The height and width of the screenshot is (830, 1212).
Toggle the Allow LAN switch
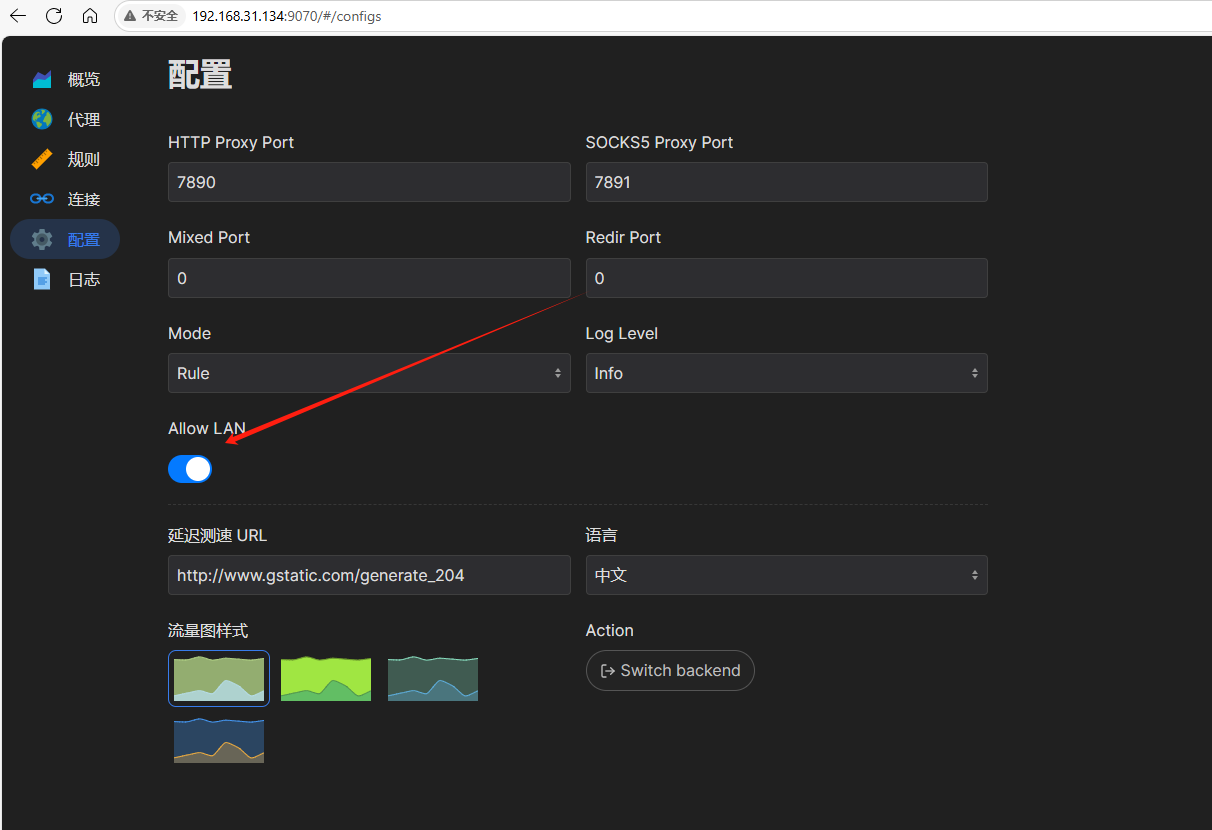tap(190, 469)
